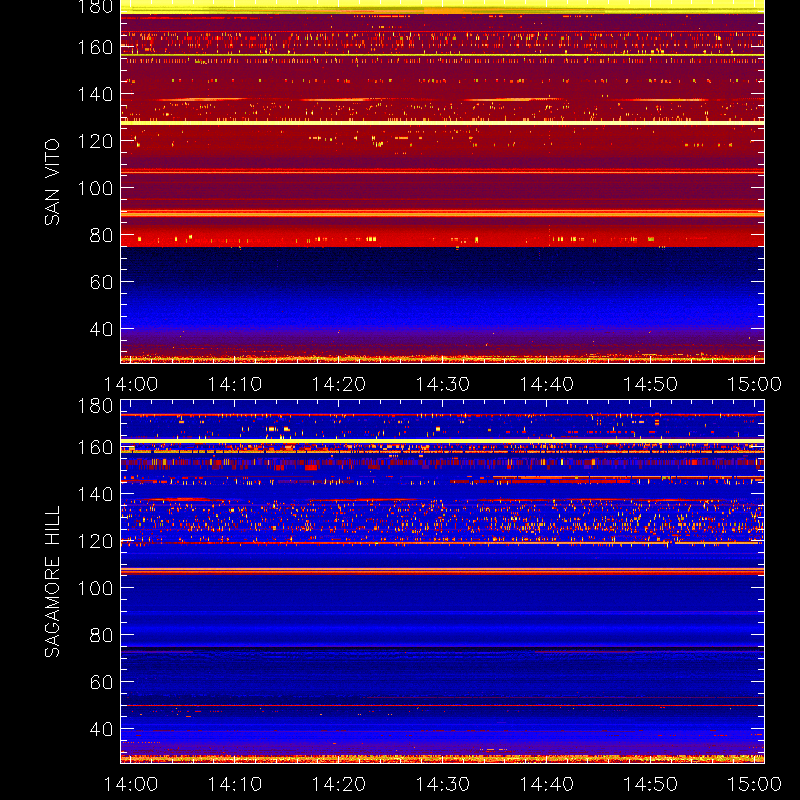Click 14:10 time label under San Vito plot
The height and width of the screenshot is (800, 800).
[x=235, y=384]
